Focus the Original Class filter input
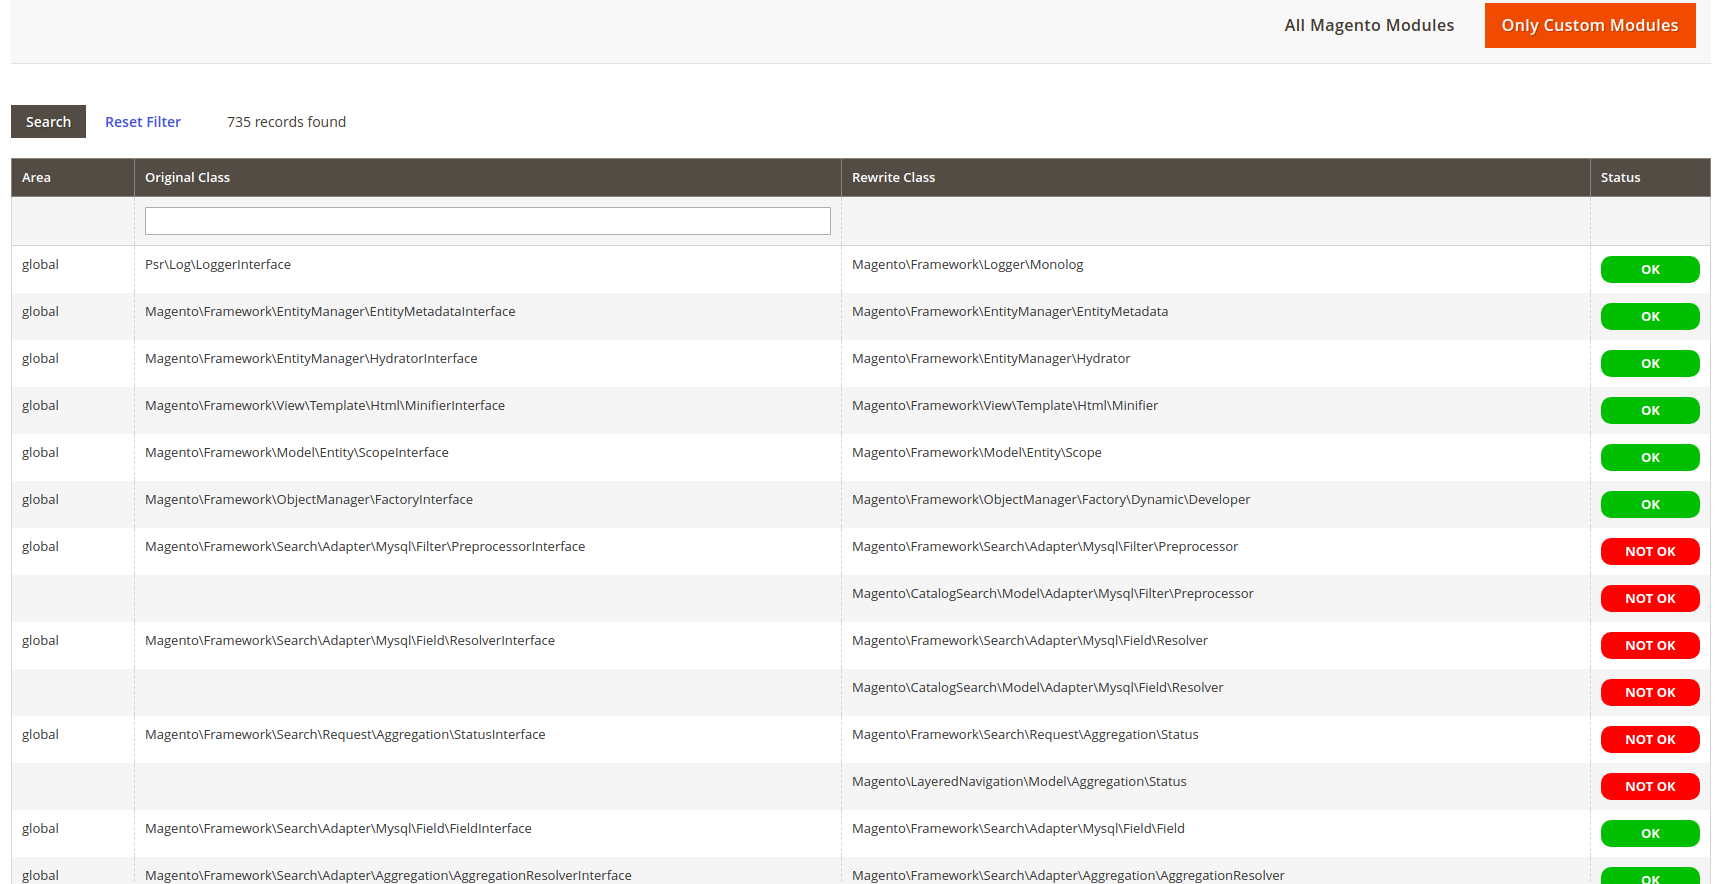The width and height of the screenshot is (1734, 884). 488,221
